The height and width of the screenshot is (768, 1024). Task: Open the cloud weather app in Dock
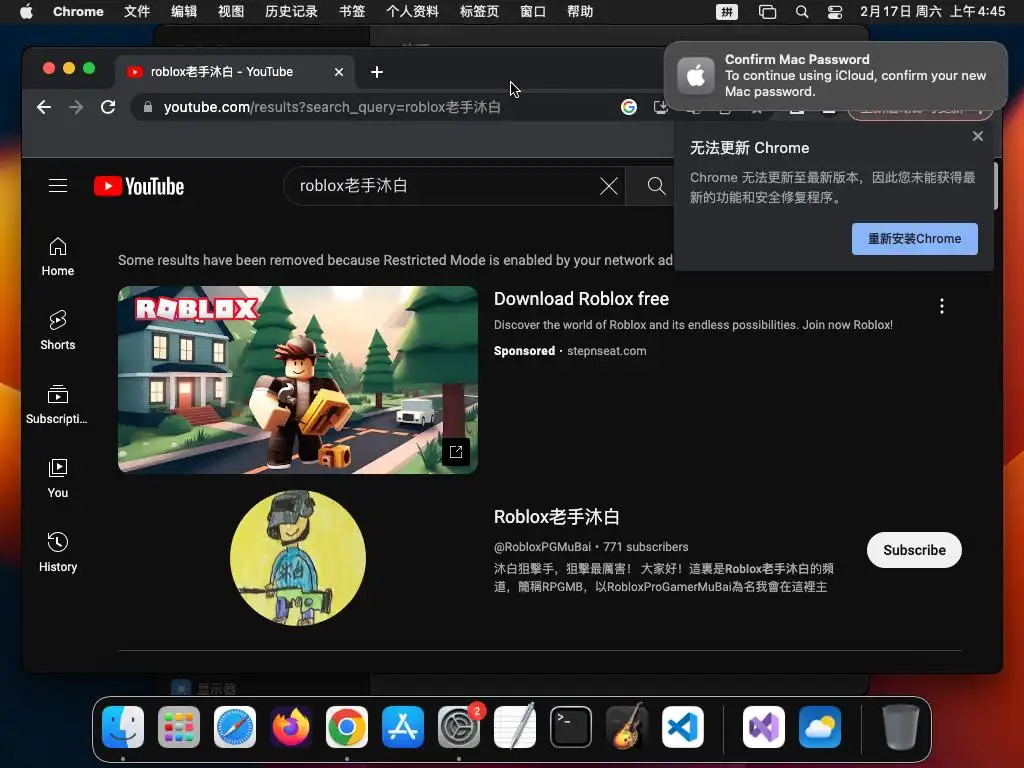[x=820, y=727]
